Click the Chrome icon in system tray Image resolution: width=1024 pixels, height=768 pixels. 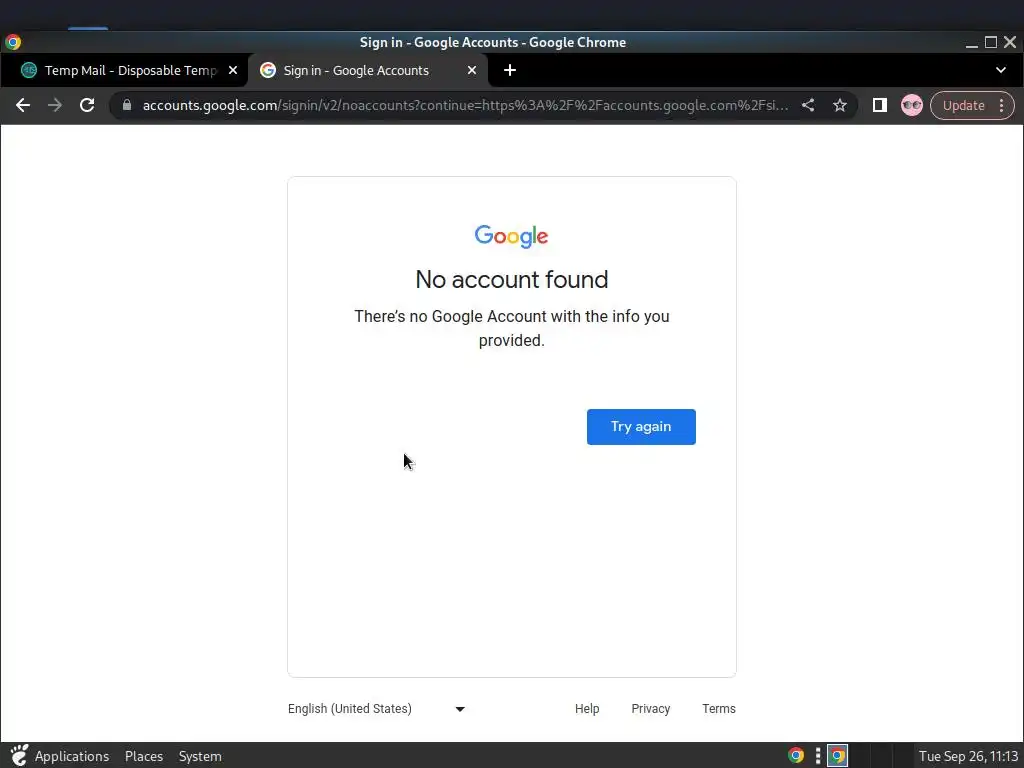(795, 756)
